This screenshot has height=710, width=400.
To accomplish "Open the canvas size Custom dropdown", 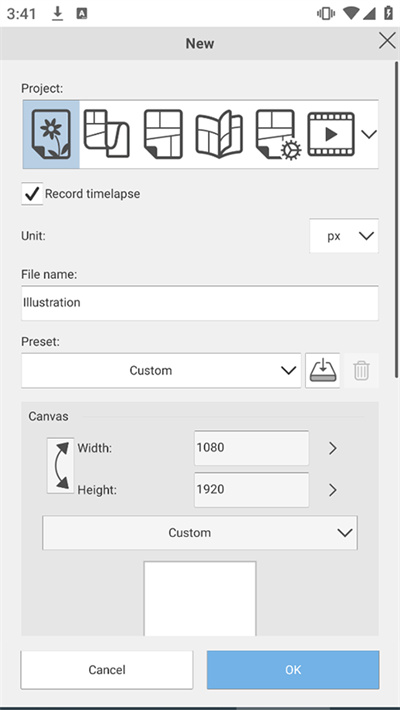I will click(x=200, y=532).
